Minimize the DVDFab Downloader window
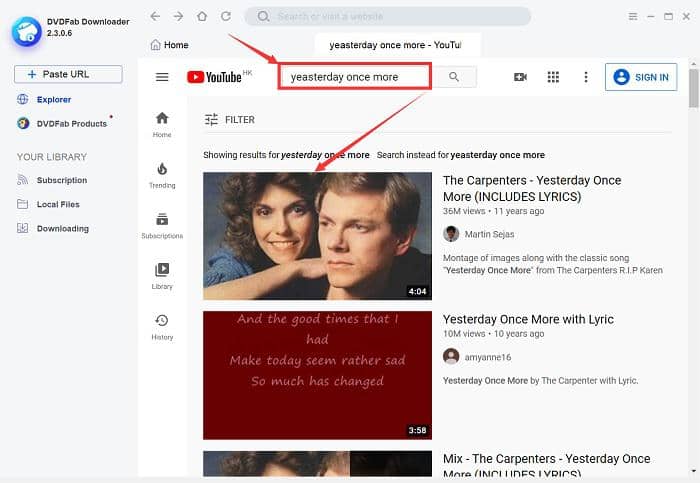The width and height of the screenshot is (700, 483). tap(651, 17)
